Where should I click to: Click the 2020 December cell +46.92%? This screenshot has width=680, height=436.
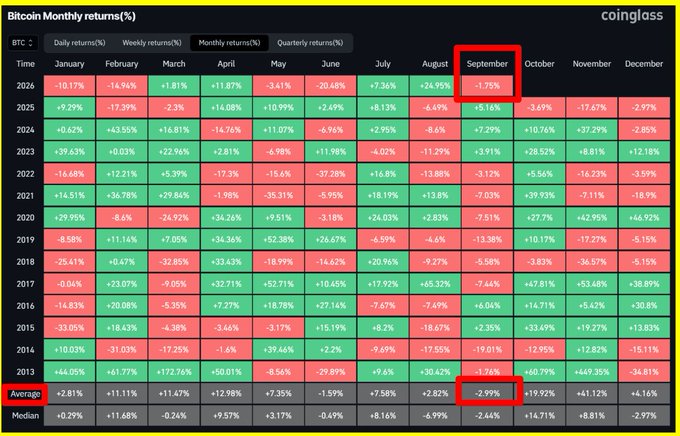644,218
